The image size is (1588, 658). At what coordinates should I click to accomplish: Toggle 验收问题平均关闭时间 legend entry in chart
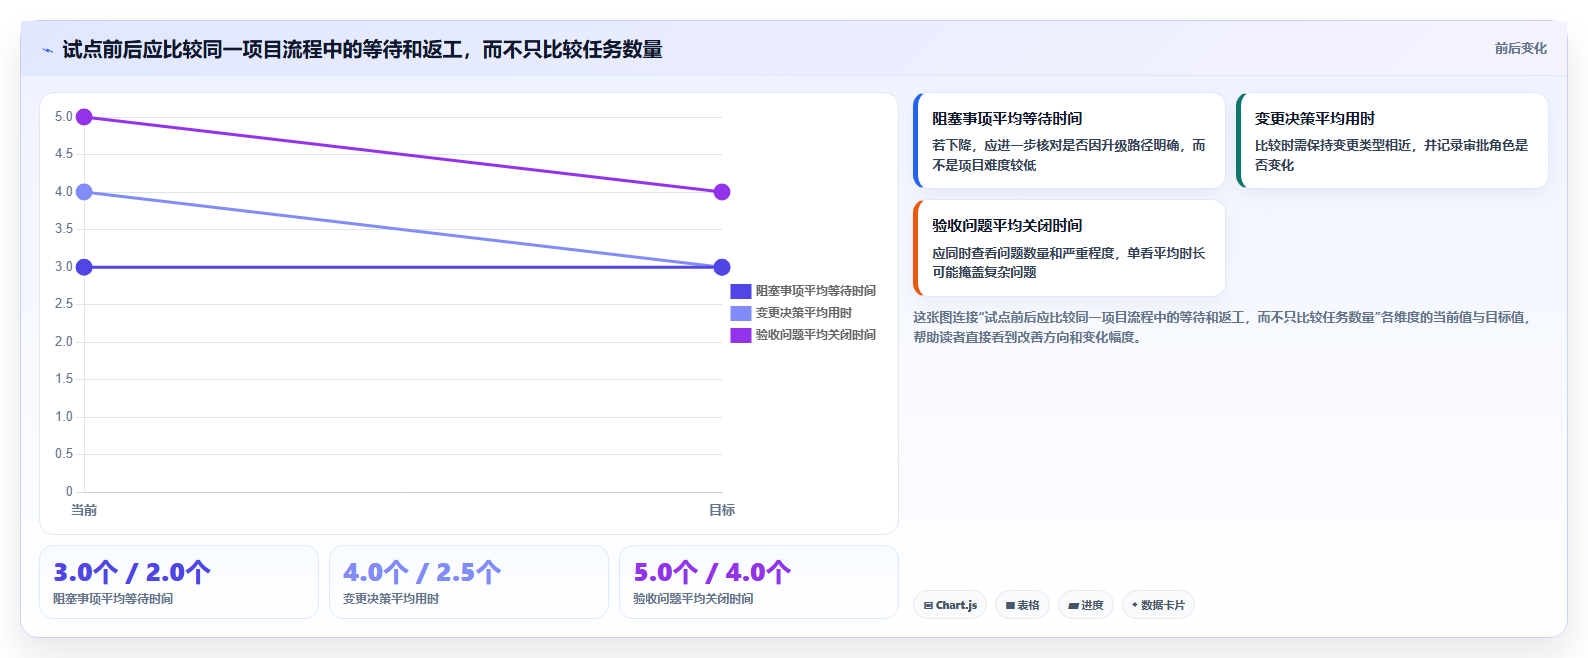(803, 335)
